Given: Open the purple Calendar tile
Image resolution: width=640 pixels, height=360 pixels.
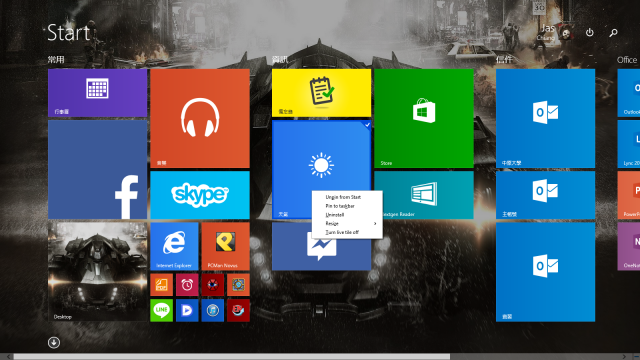Looking at the screenshot, I should click(98, 93).
